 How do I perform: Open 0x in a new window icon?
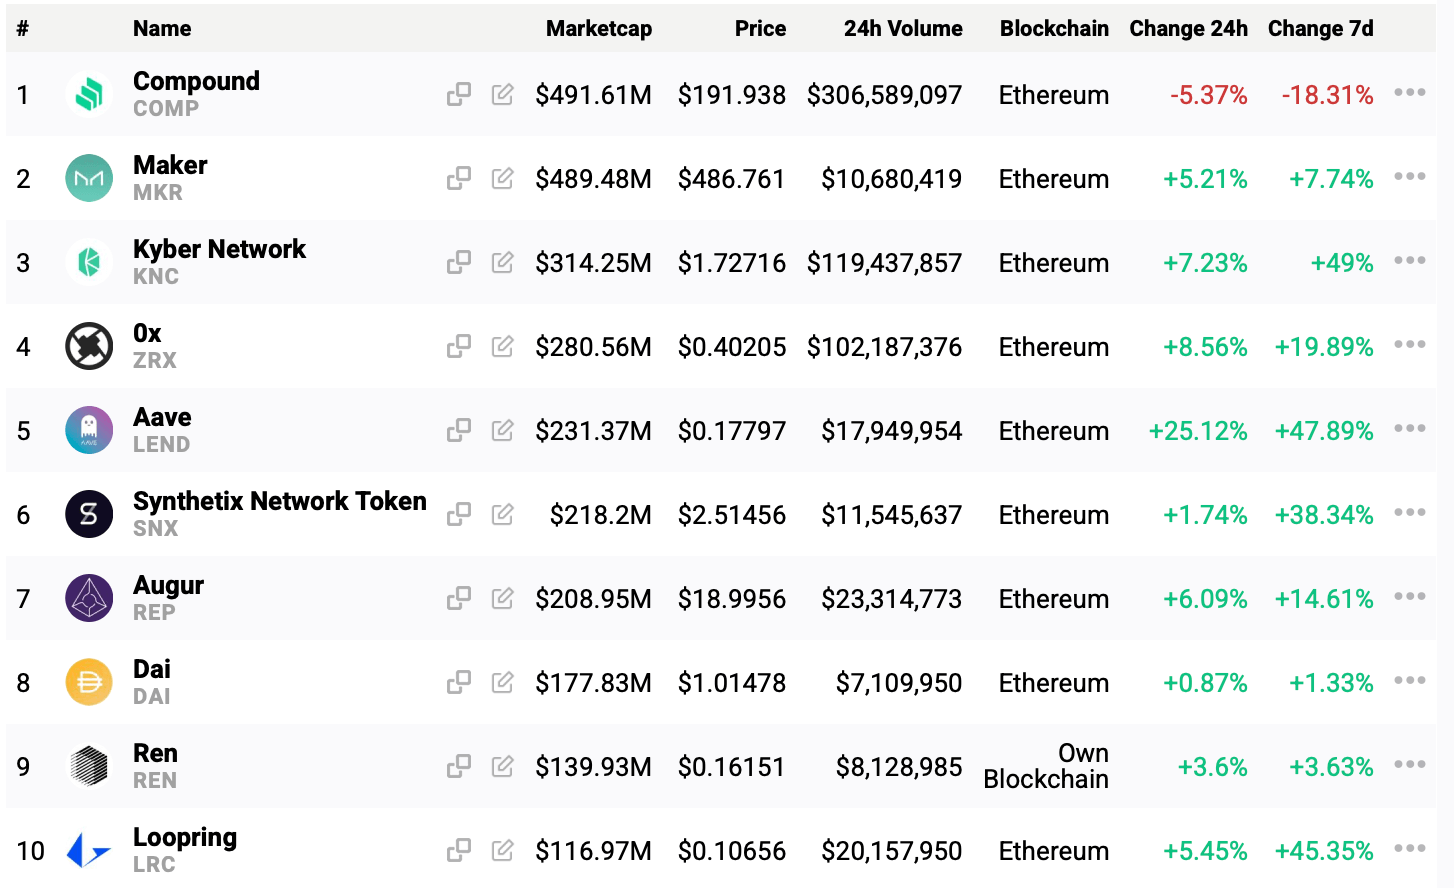459,346
